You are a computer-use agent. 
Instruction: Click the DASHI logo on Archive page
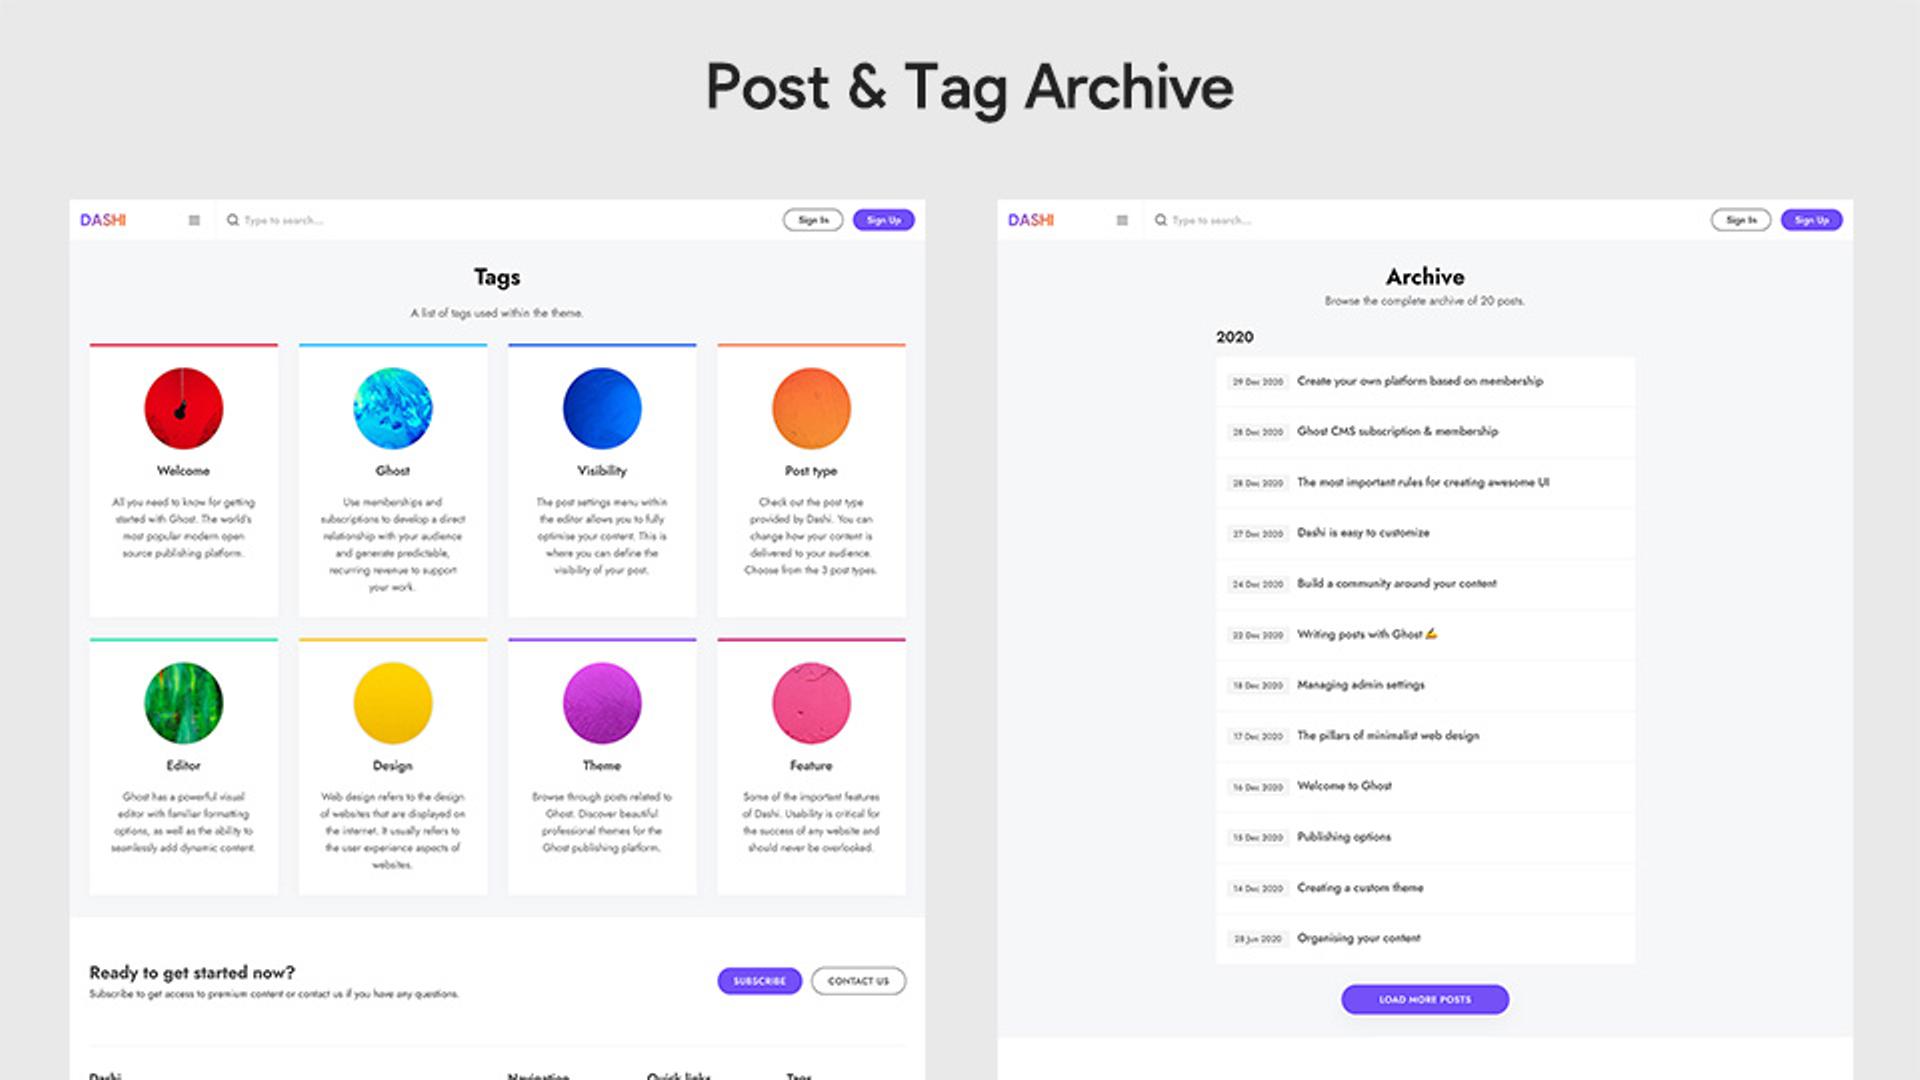point(1033,220)
